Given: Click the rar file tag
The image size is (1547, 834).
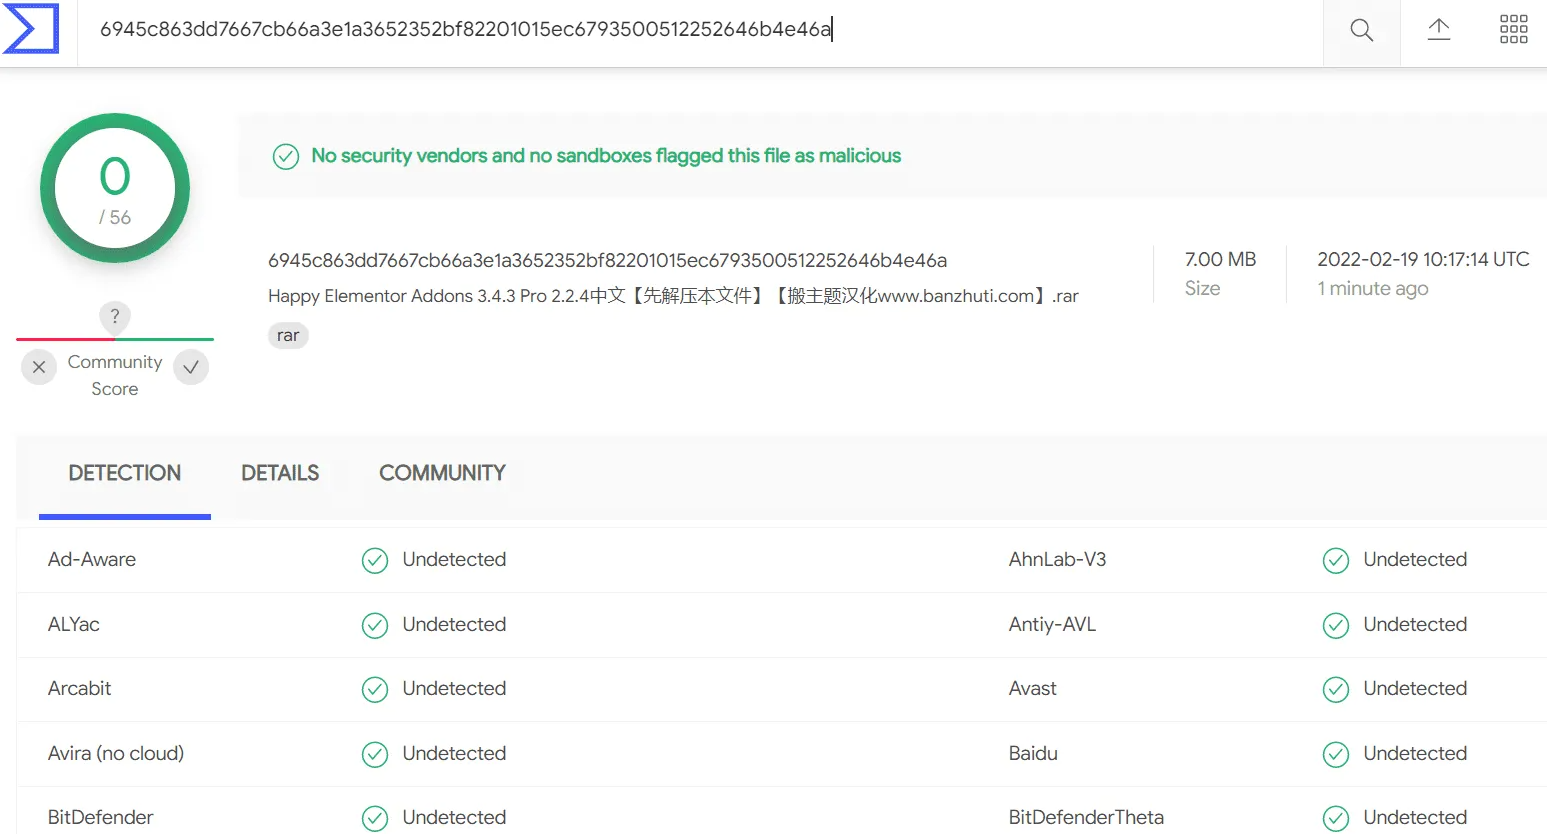Looking at the screenshot, I should [x=288, y=336].
